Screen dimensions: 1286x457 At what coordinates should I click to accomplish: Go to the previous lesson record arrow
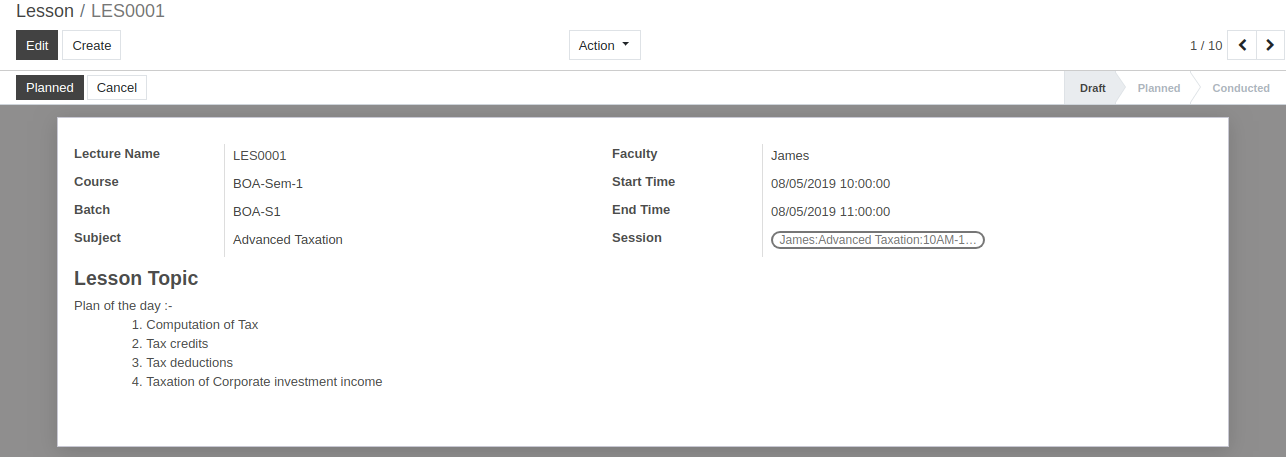click(1242, 45)
